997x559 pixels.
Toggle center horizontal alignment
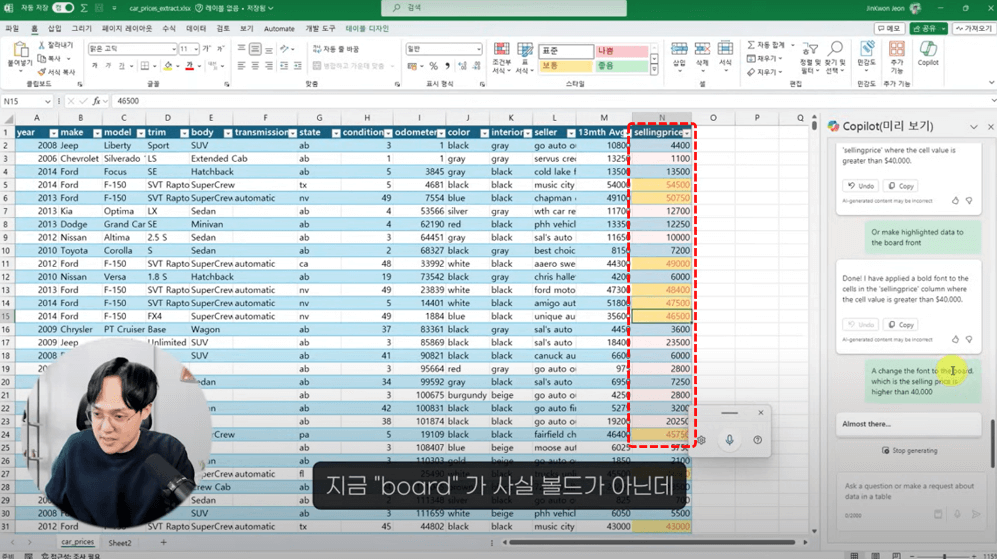[x=256, y=66]
